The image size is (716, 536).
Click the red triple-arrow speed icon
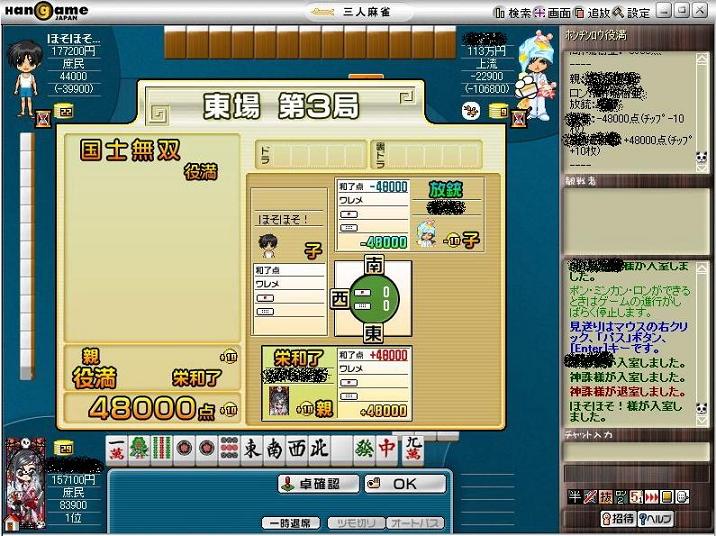pyautogui.click(x=651, y=497)
